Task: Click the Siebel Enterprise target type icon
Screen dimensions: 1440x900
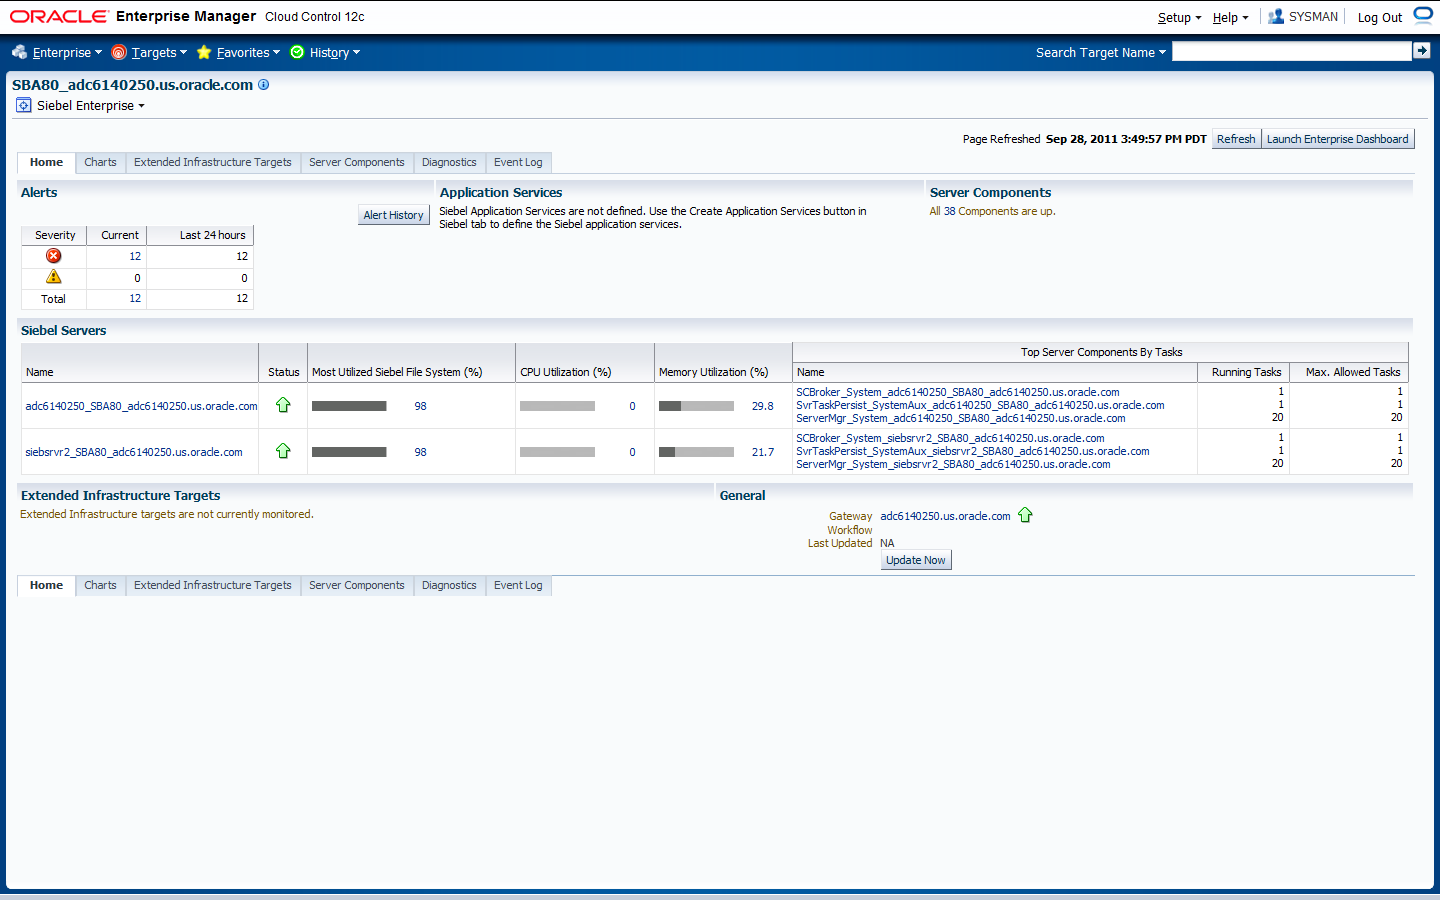Action: (x=24, y=105)
